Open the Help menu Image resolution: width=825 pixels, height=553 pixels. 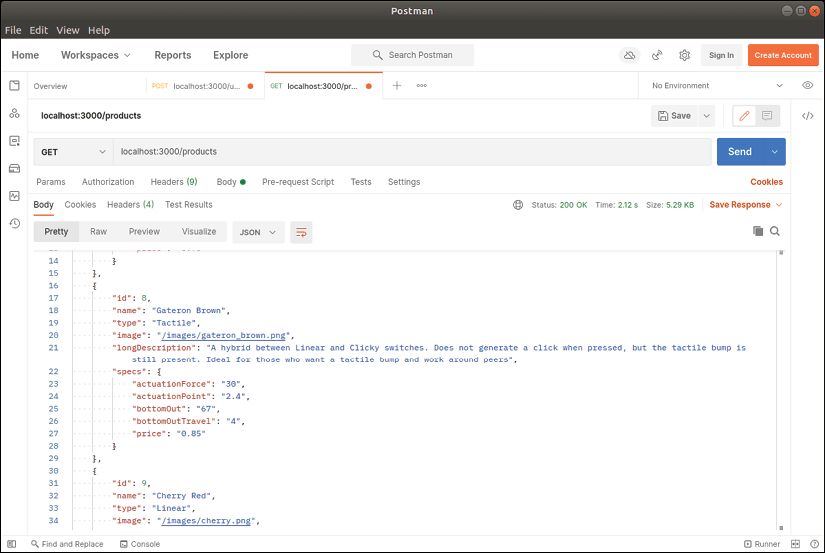coord(99,30)
